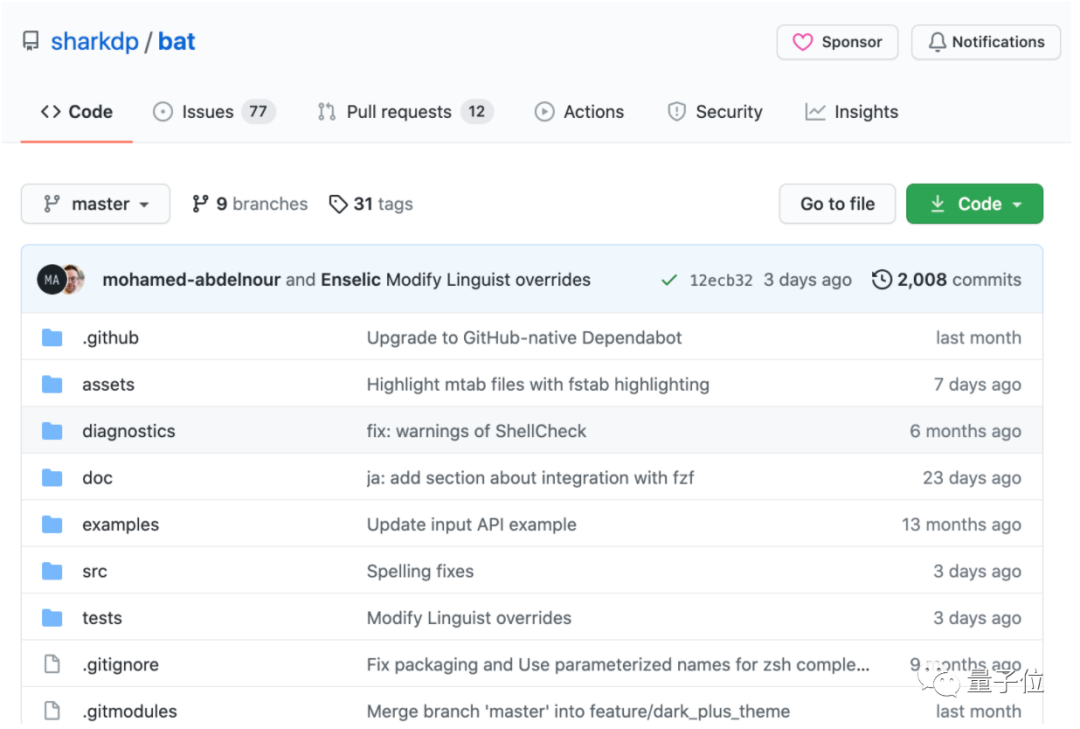1080x729 pixels.
Task: Open 'Upgrade to GitHub-native Dependabot' commit message
Action: pyautogui.click(x=524, y=338)
